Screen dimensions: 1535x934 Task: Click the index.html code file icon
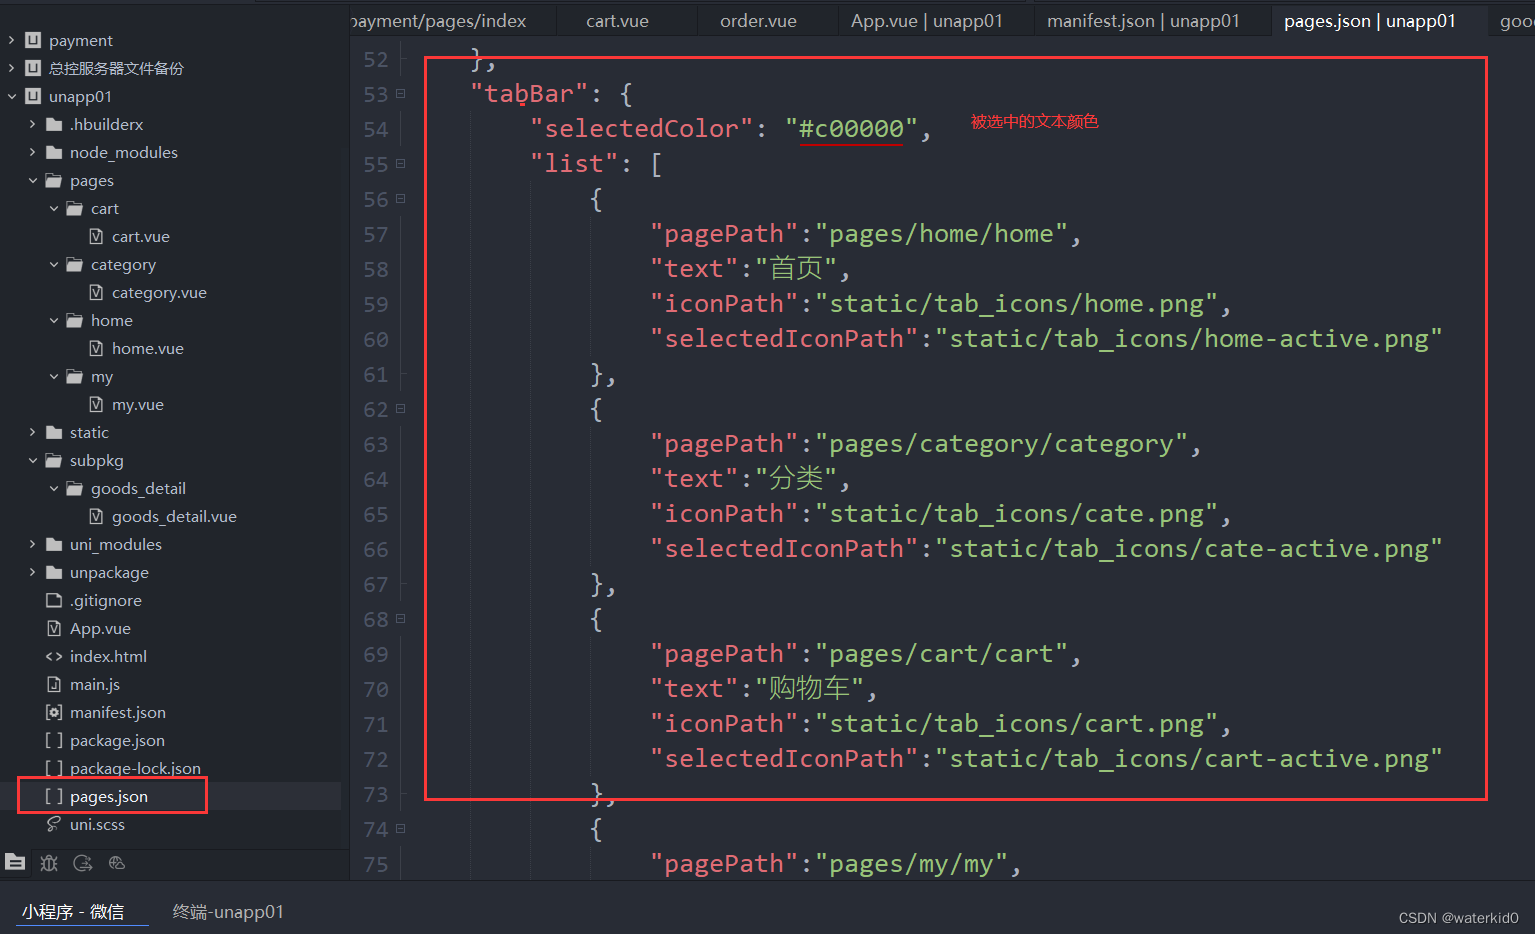tap(54, 656)
